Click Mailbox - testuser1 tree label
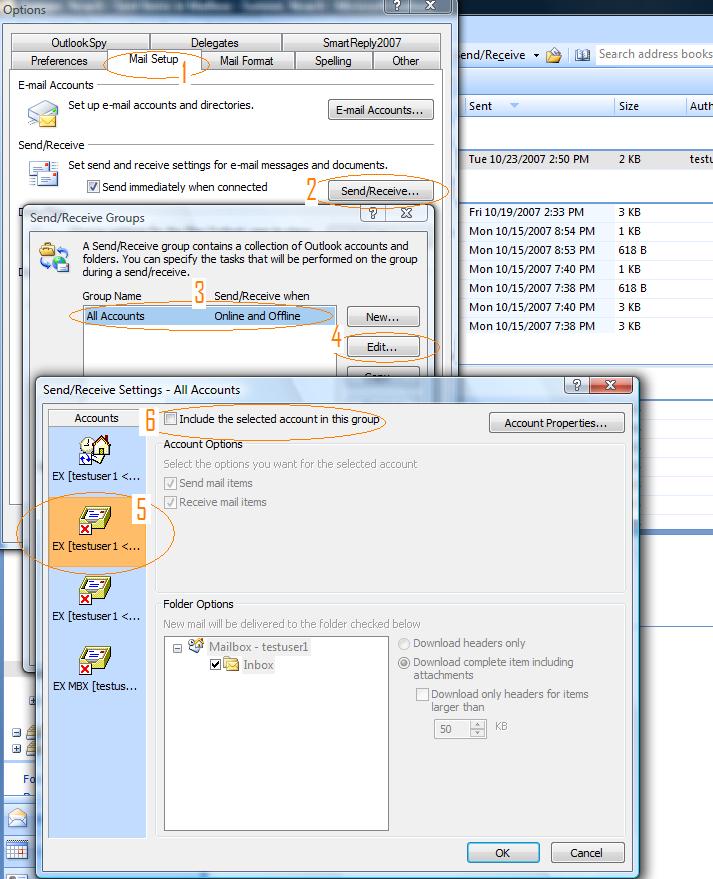Image resolution: width=713 pixels, height=879 pixels. (258, 647)
